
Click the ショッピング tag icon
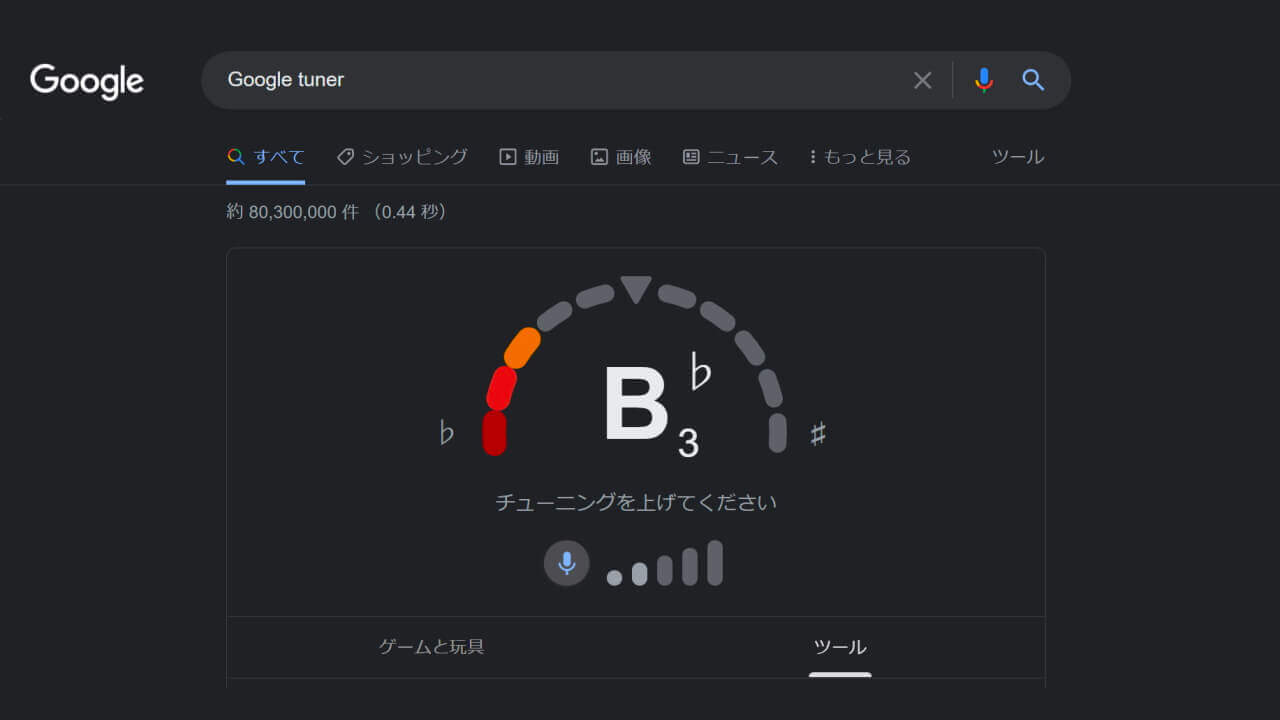pyautogui.click(x=346, y=156)
